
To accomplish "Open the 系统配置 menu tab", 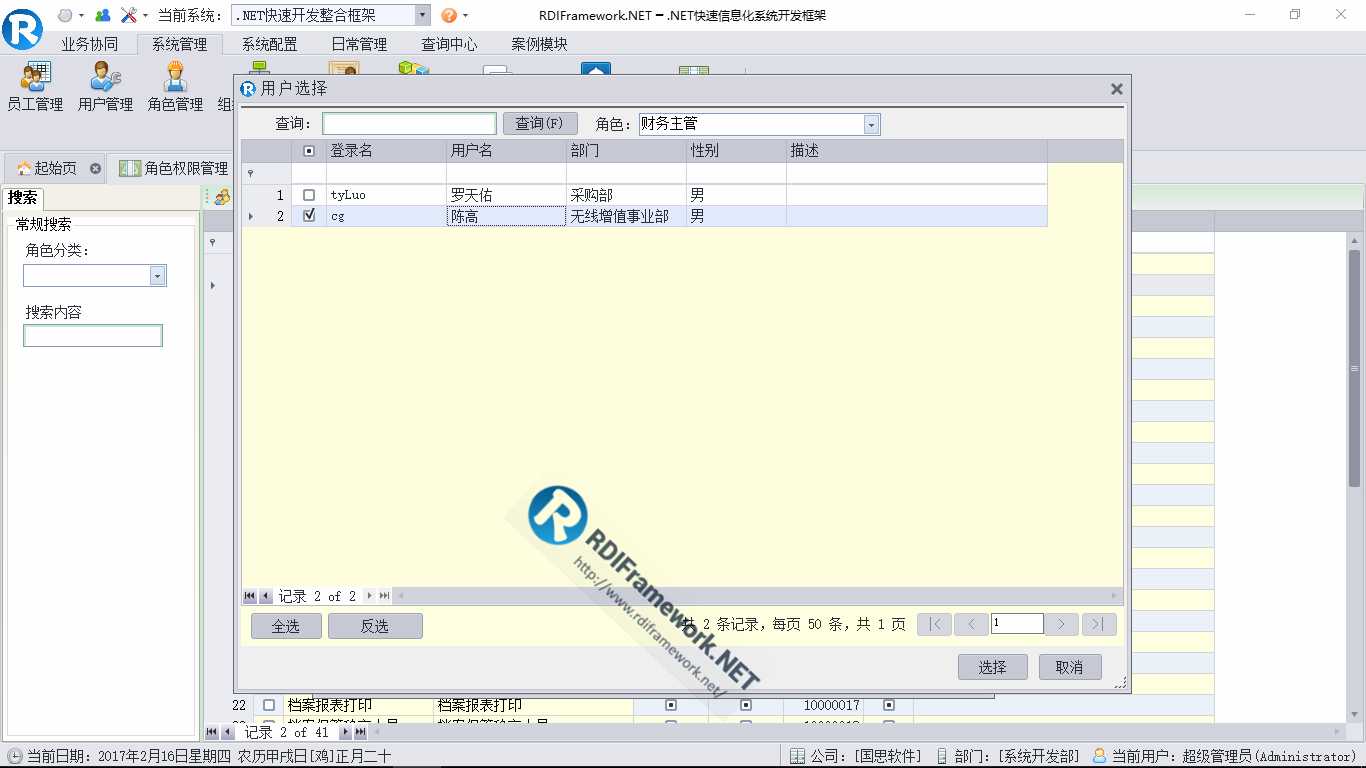I will point(269,44).
